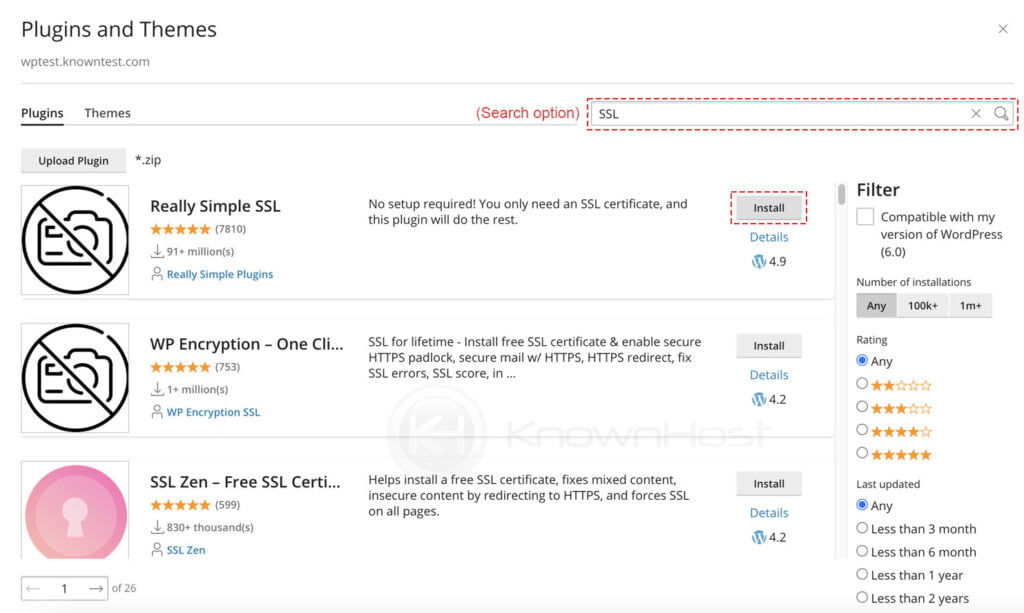The width and height of the screenshot is (1024, 613).
Task: Go to the previous page with the left arrow
Action: coord(33,589)
